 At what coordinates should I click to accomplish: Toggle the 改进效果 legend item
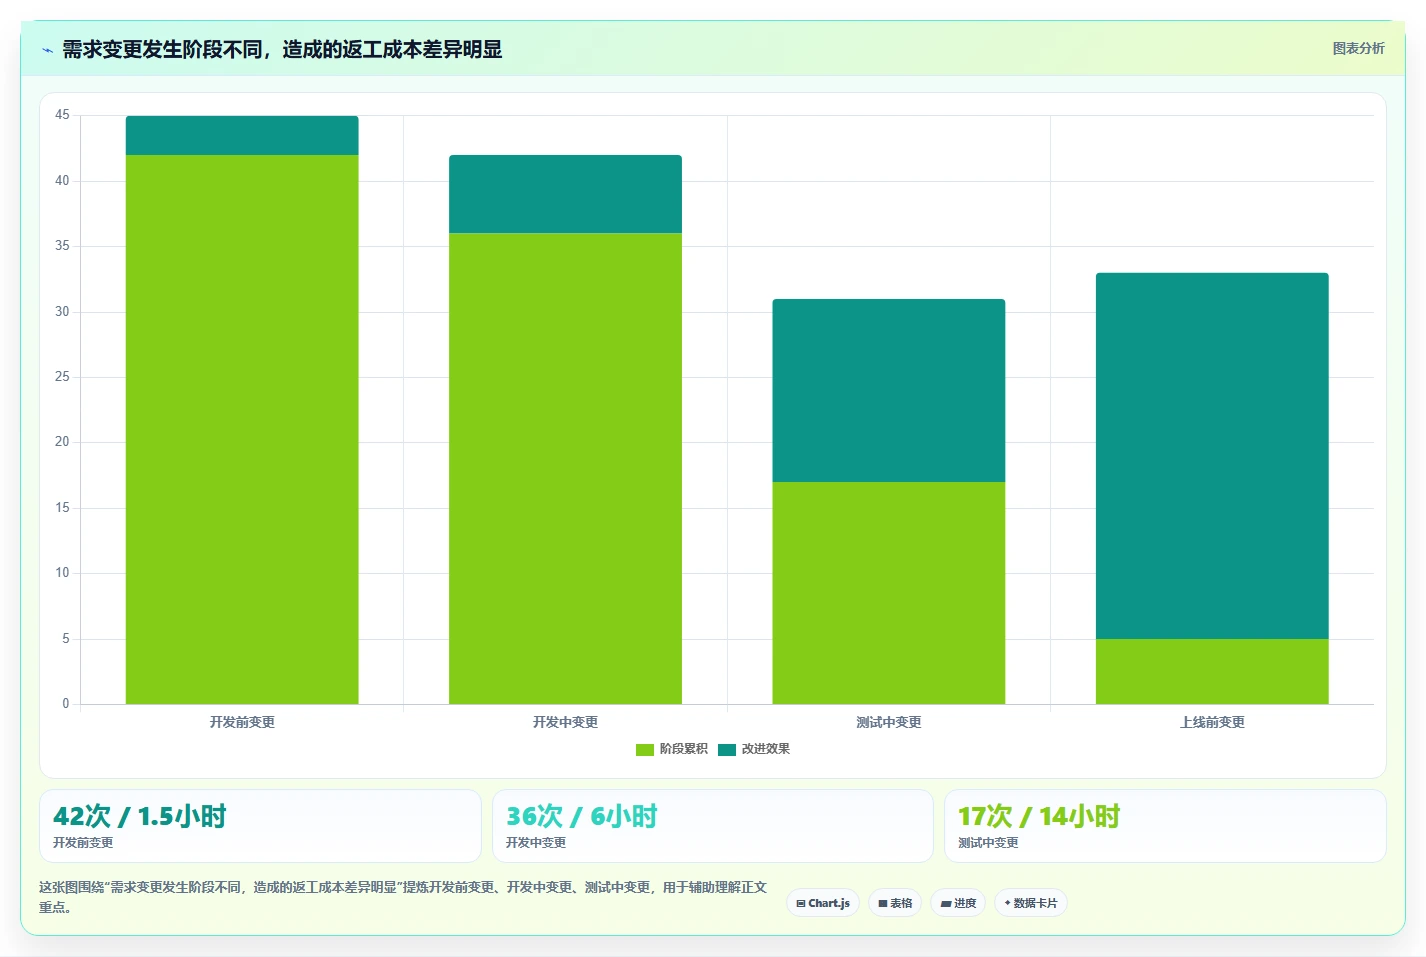coord(754,749)
